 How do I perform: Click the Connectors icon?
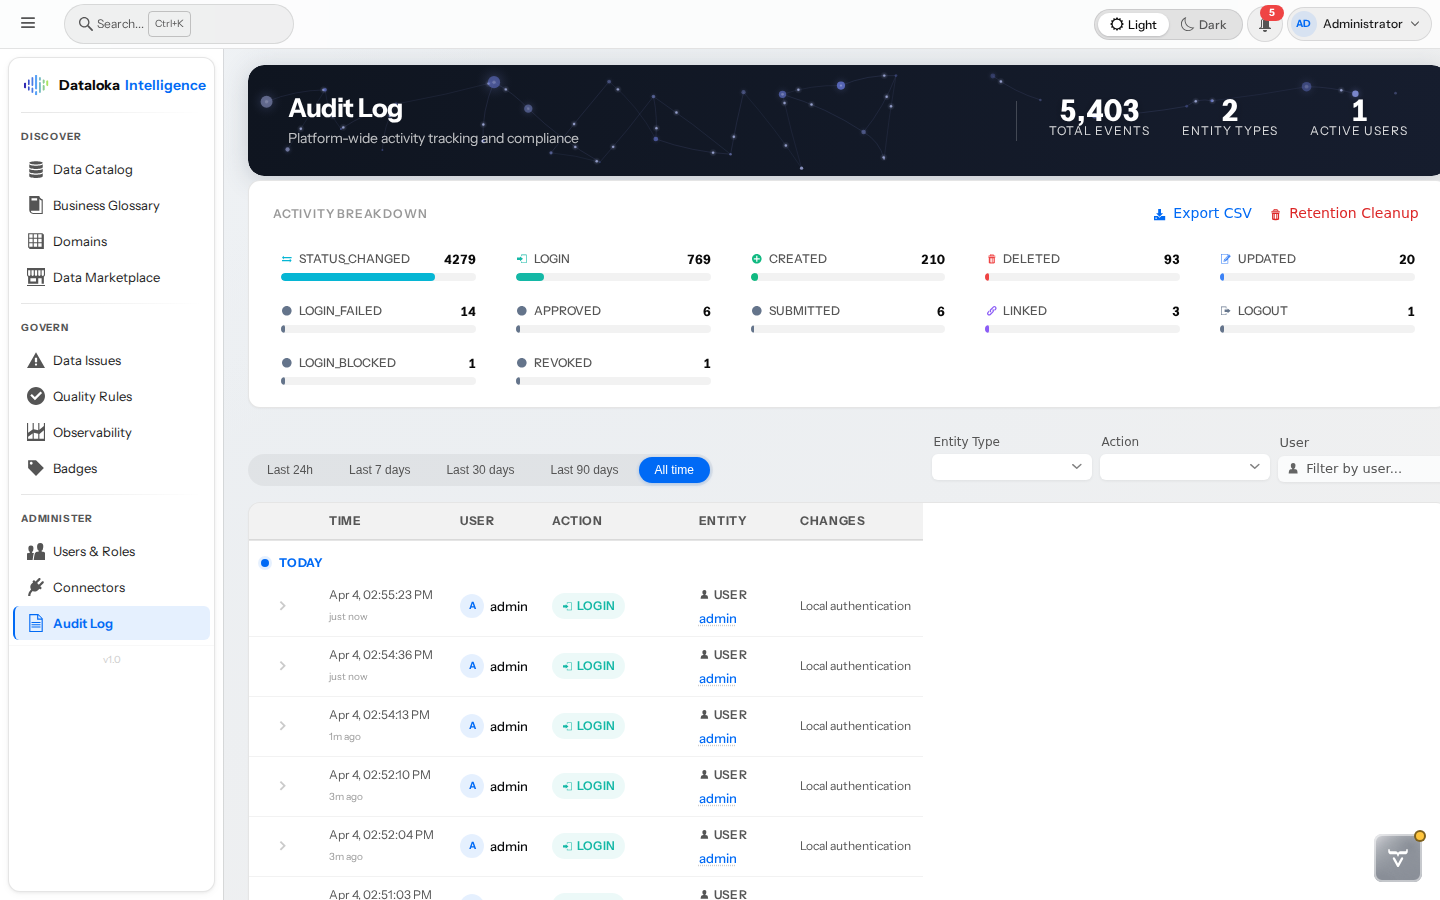pyautogui.click(x=35, y=587)
